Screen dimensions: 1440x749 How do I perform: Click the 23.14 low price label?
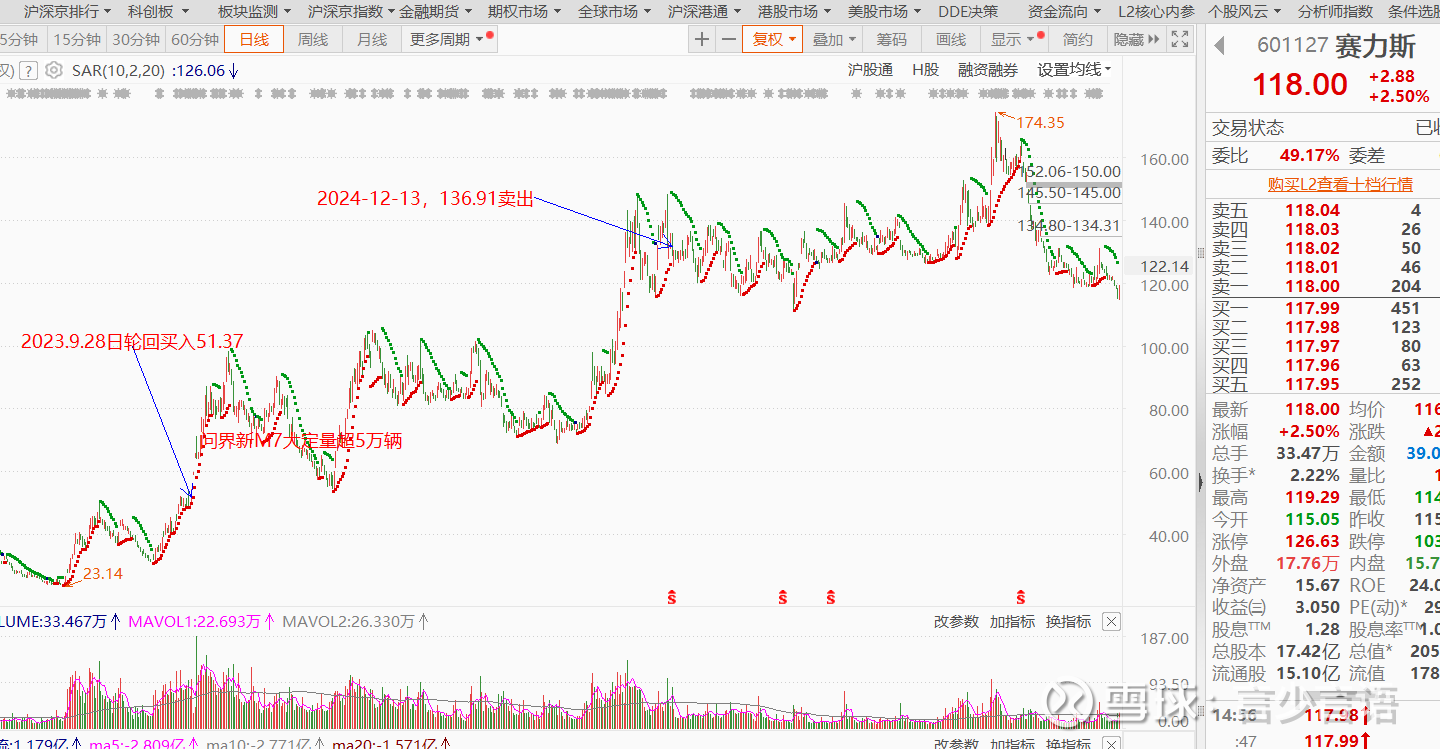[102, 574]
